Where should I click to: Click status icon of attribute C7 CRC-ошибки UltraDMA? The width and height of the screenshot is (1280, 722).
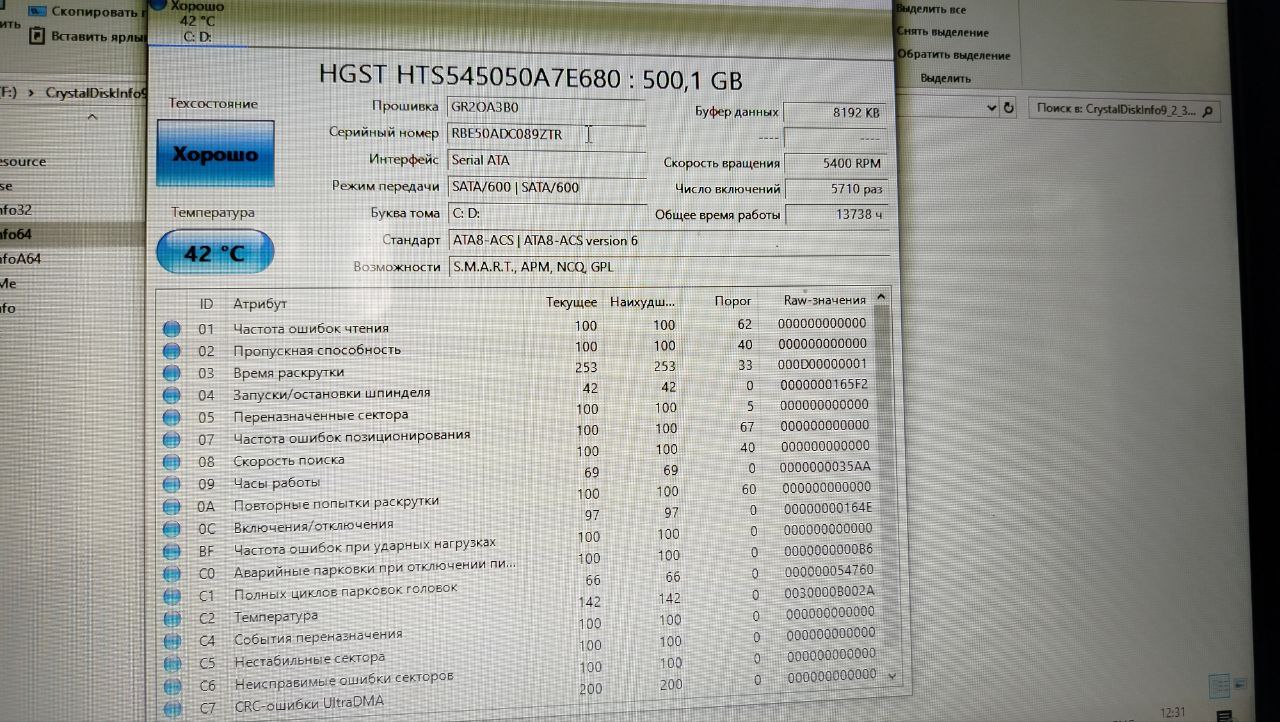coord(171,709)
